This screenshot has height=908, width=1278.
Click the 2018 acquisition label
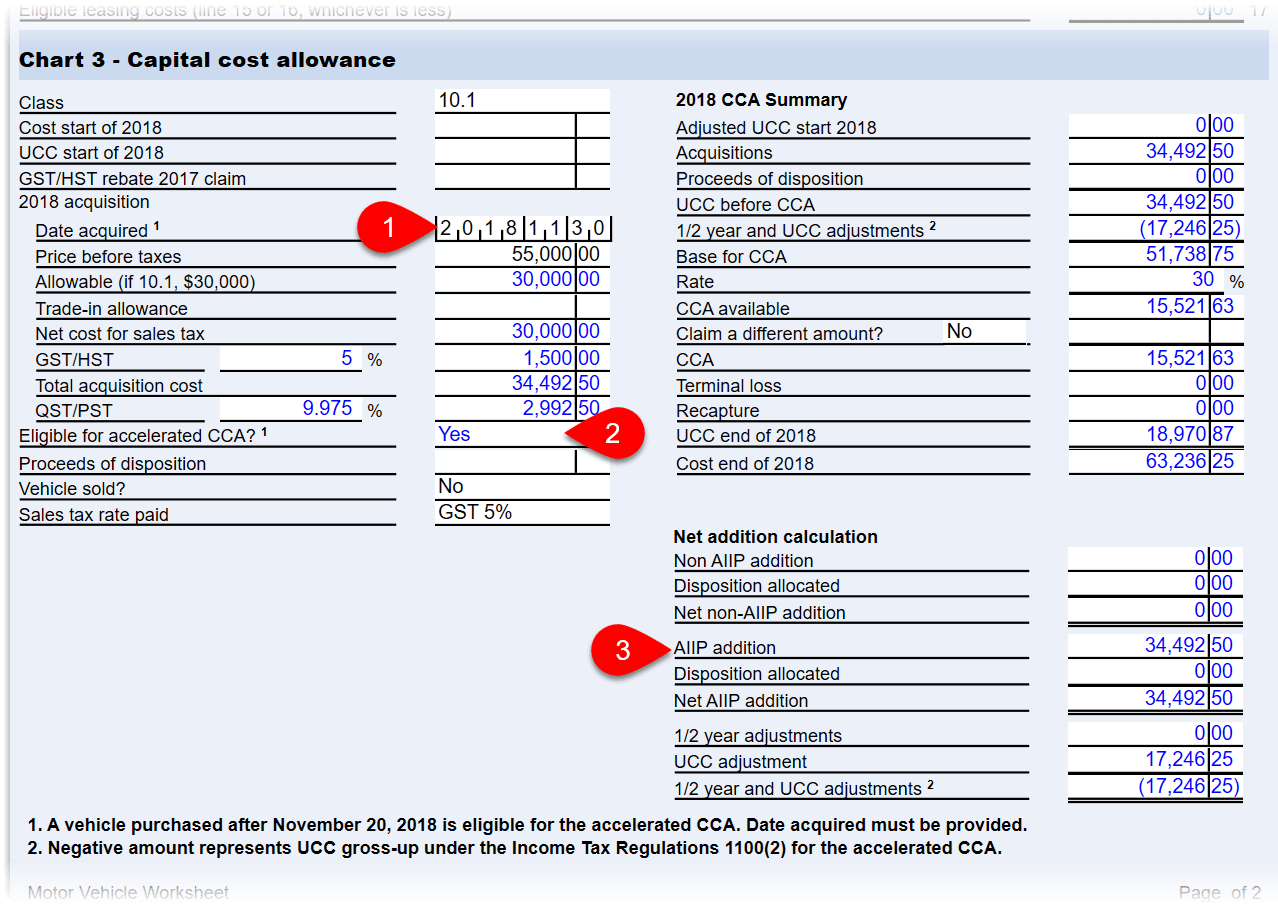tap(84, 203)
